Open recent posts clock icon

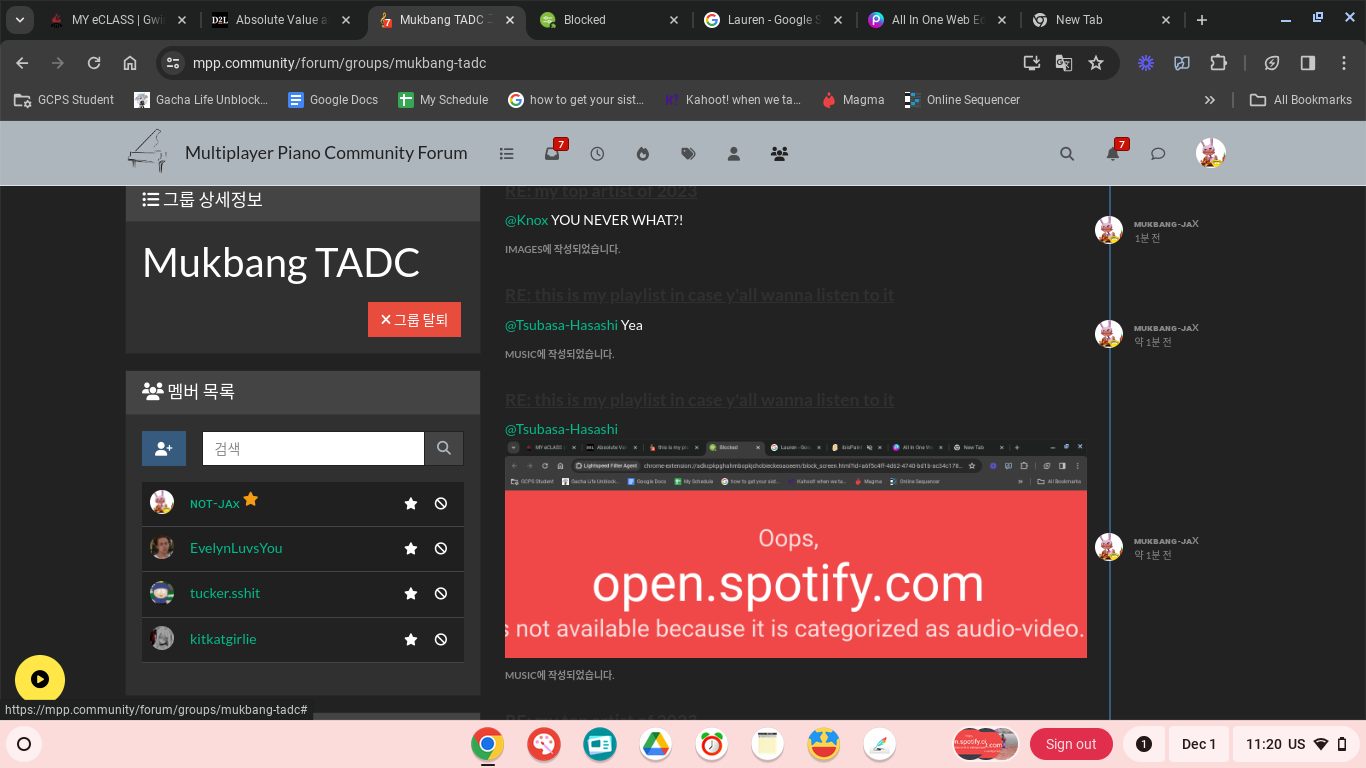click(597, 154)
